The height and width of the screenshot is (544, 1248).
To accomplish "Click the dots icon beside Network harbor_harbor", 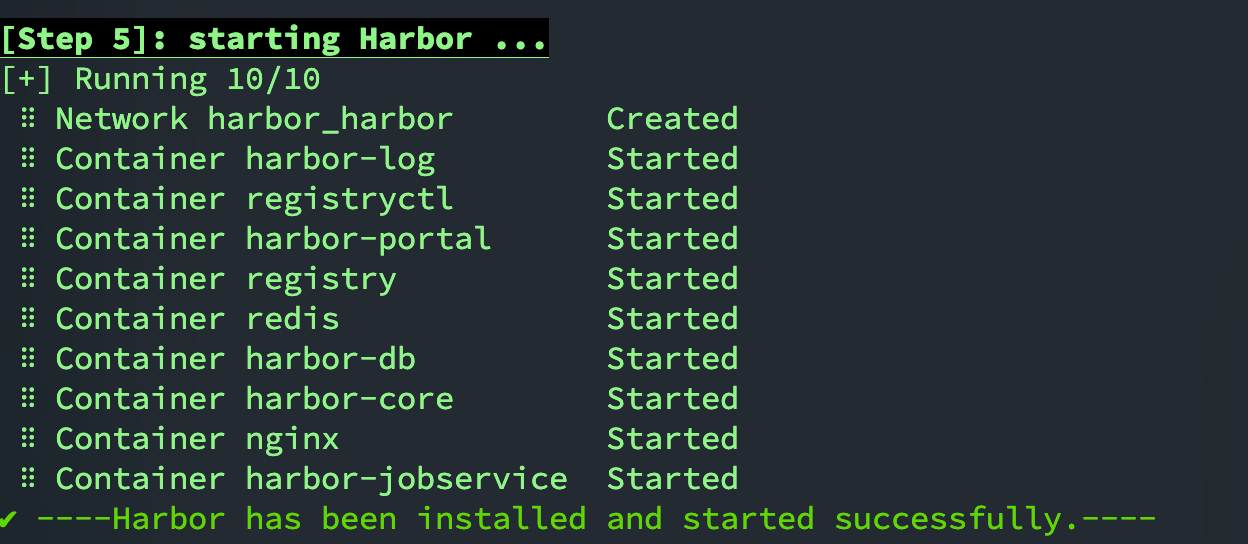I will pos(29,119).
